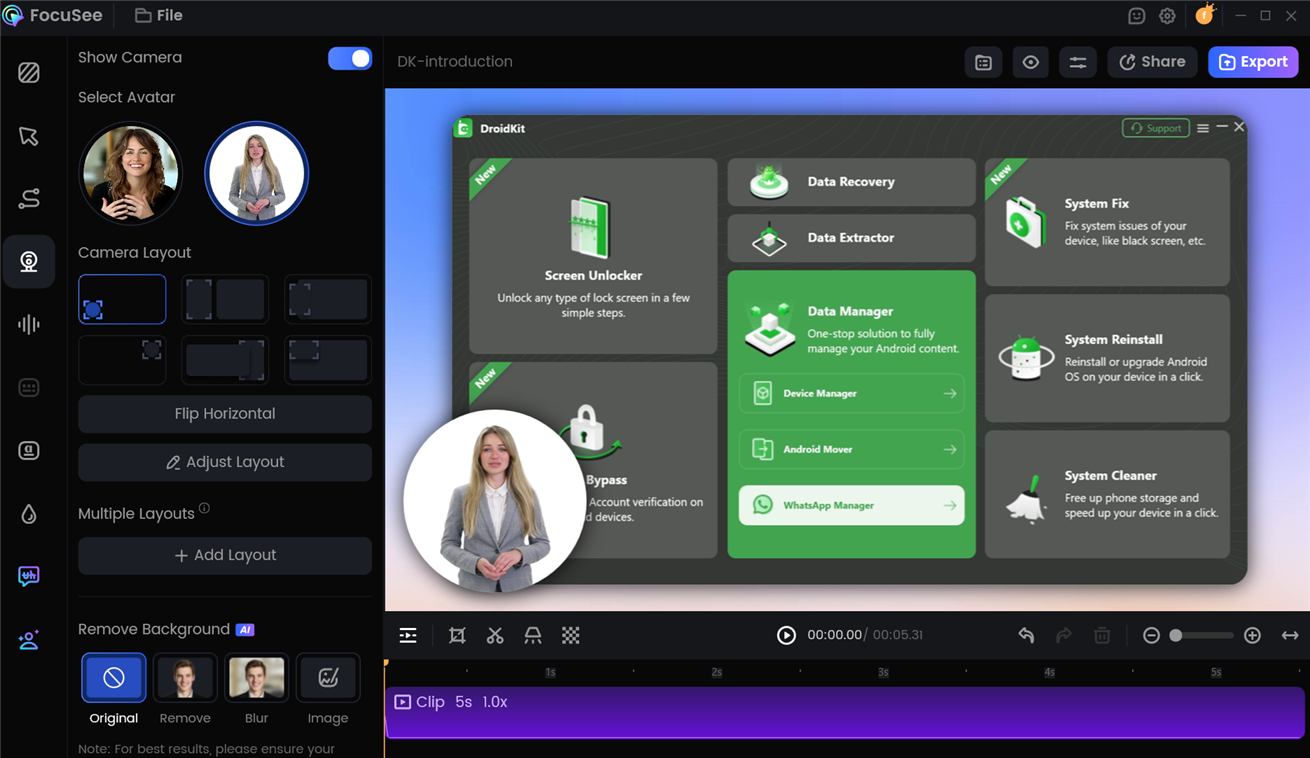Click the undo arrow icon

(1026, 636)
